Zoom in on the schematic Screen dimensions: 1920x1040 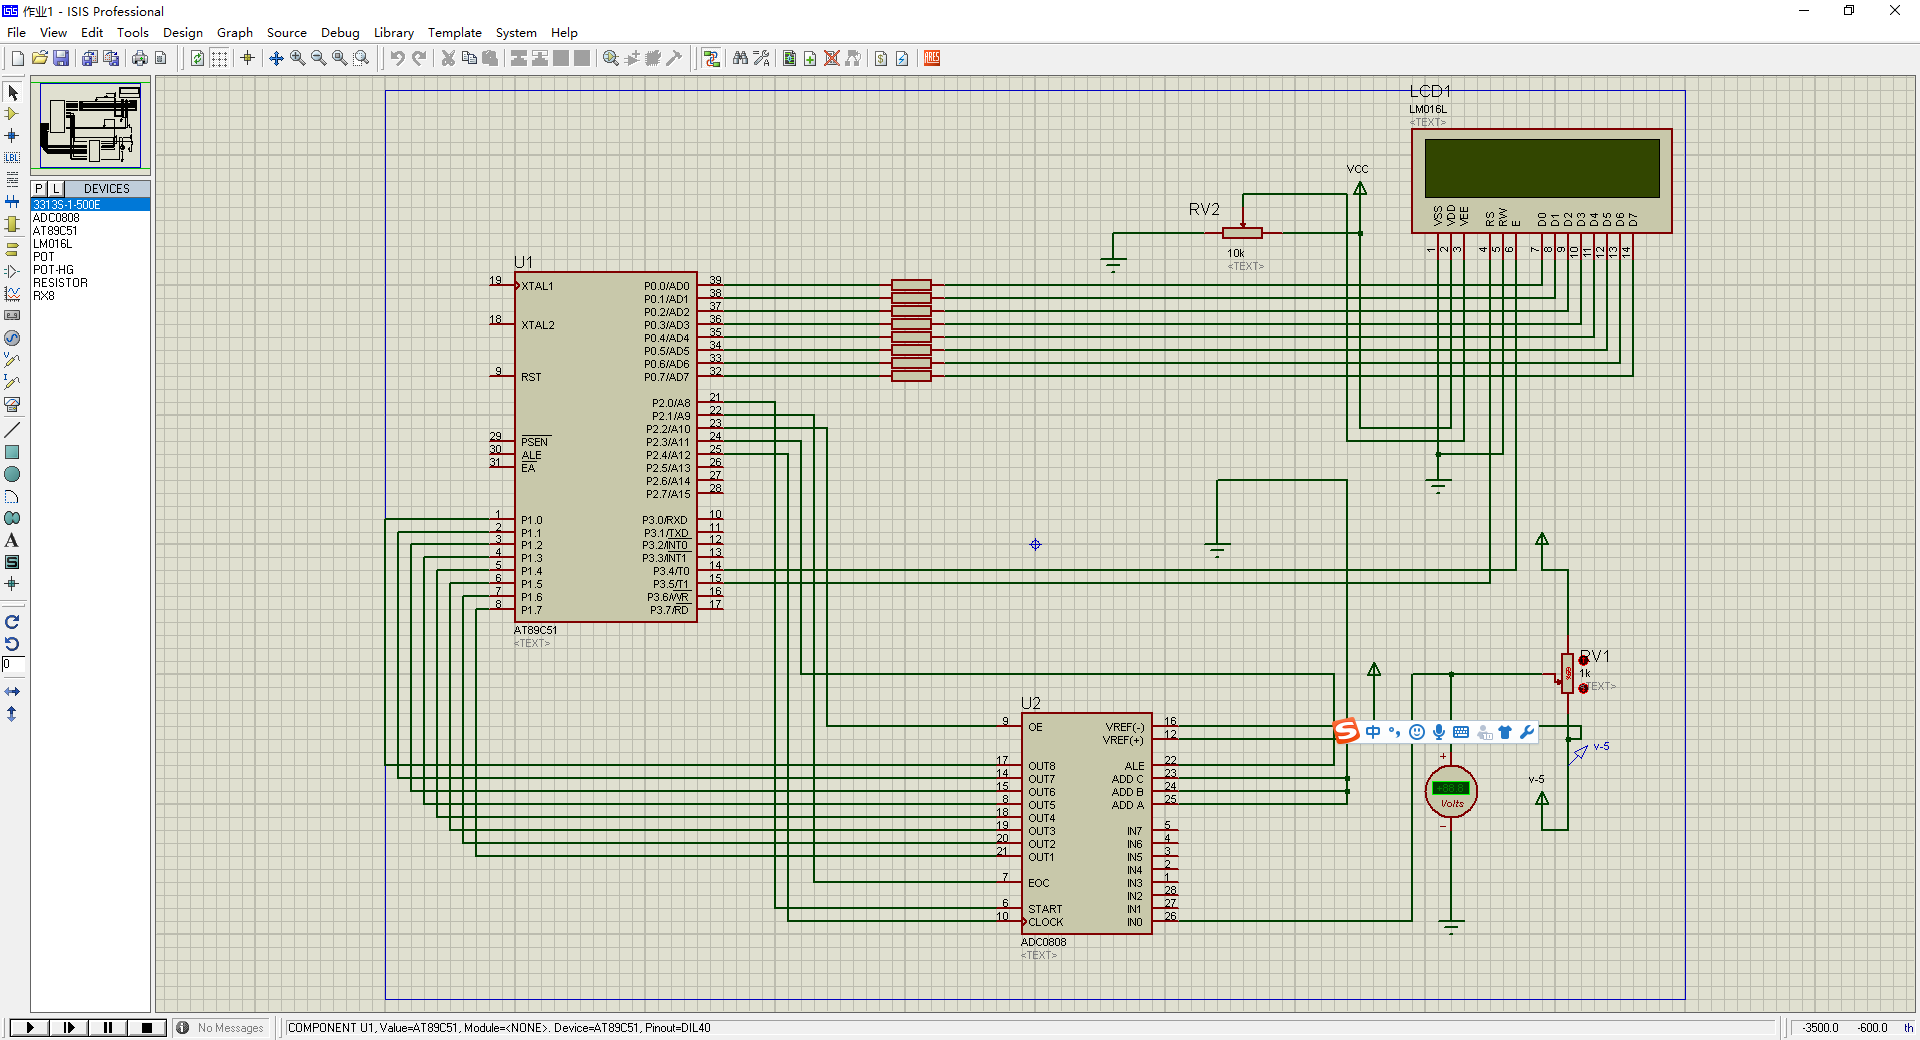point(297,58)
